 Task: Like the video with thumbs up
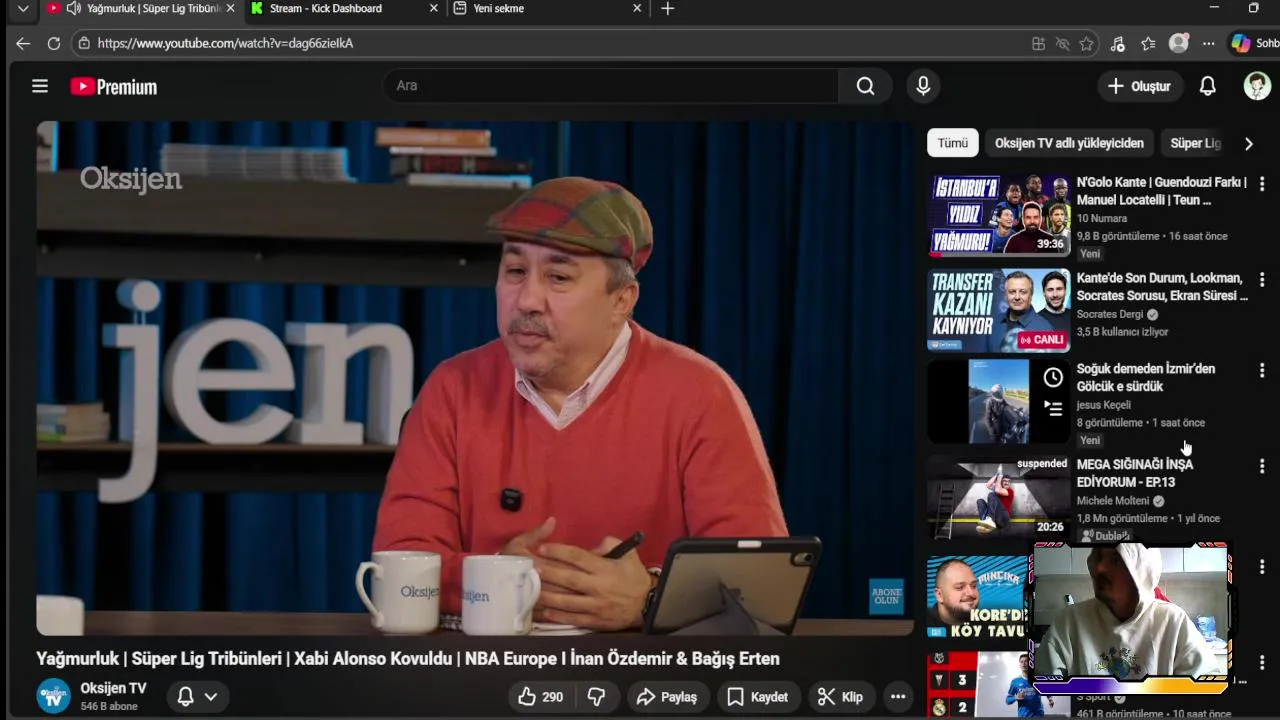click(540, 697)
